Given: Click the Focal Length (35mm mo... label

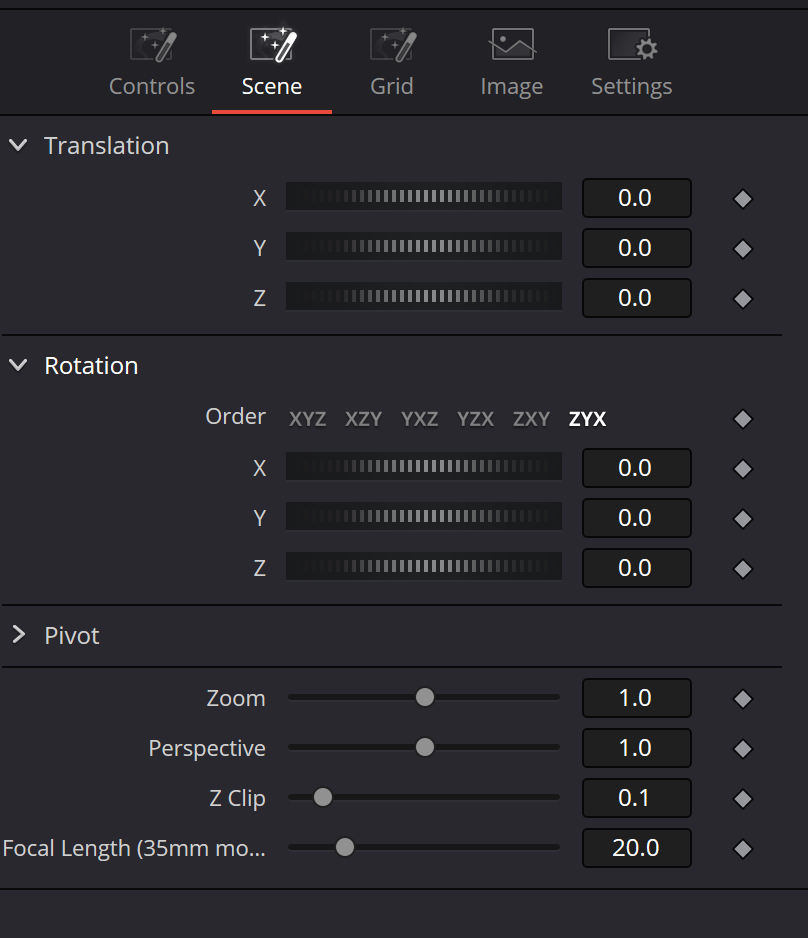Looking at the screenshot, I should [x=134, y=848].
